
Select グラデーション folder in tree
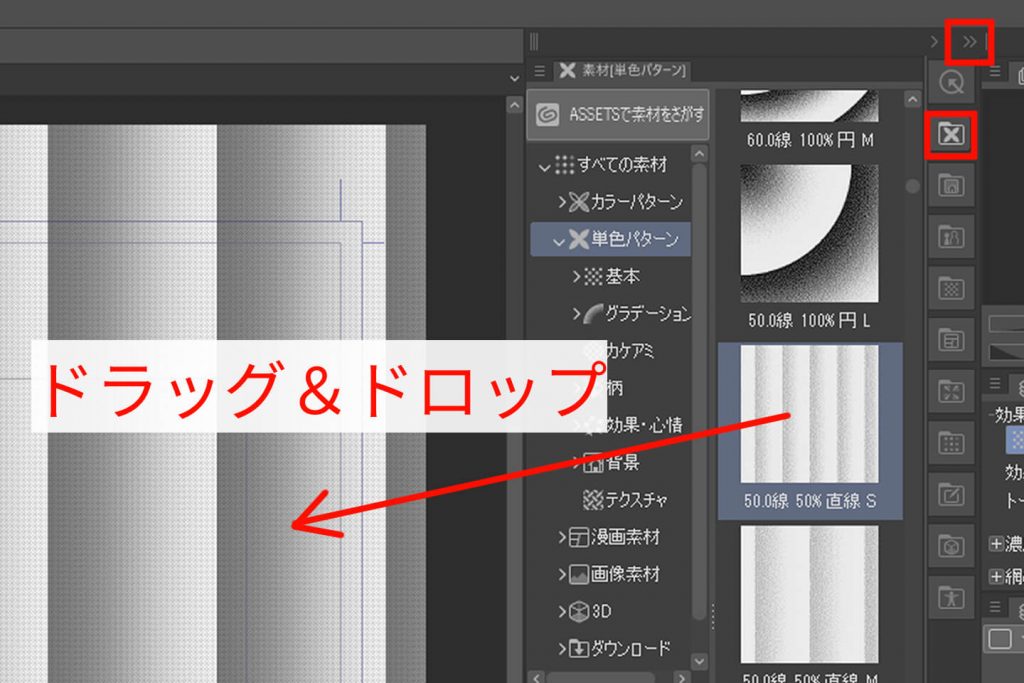(647, 313)
